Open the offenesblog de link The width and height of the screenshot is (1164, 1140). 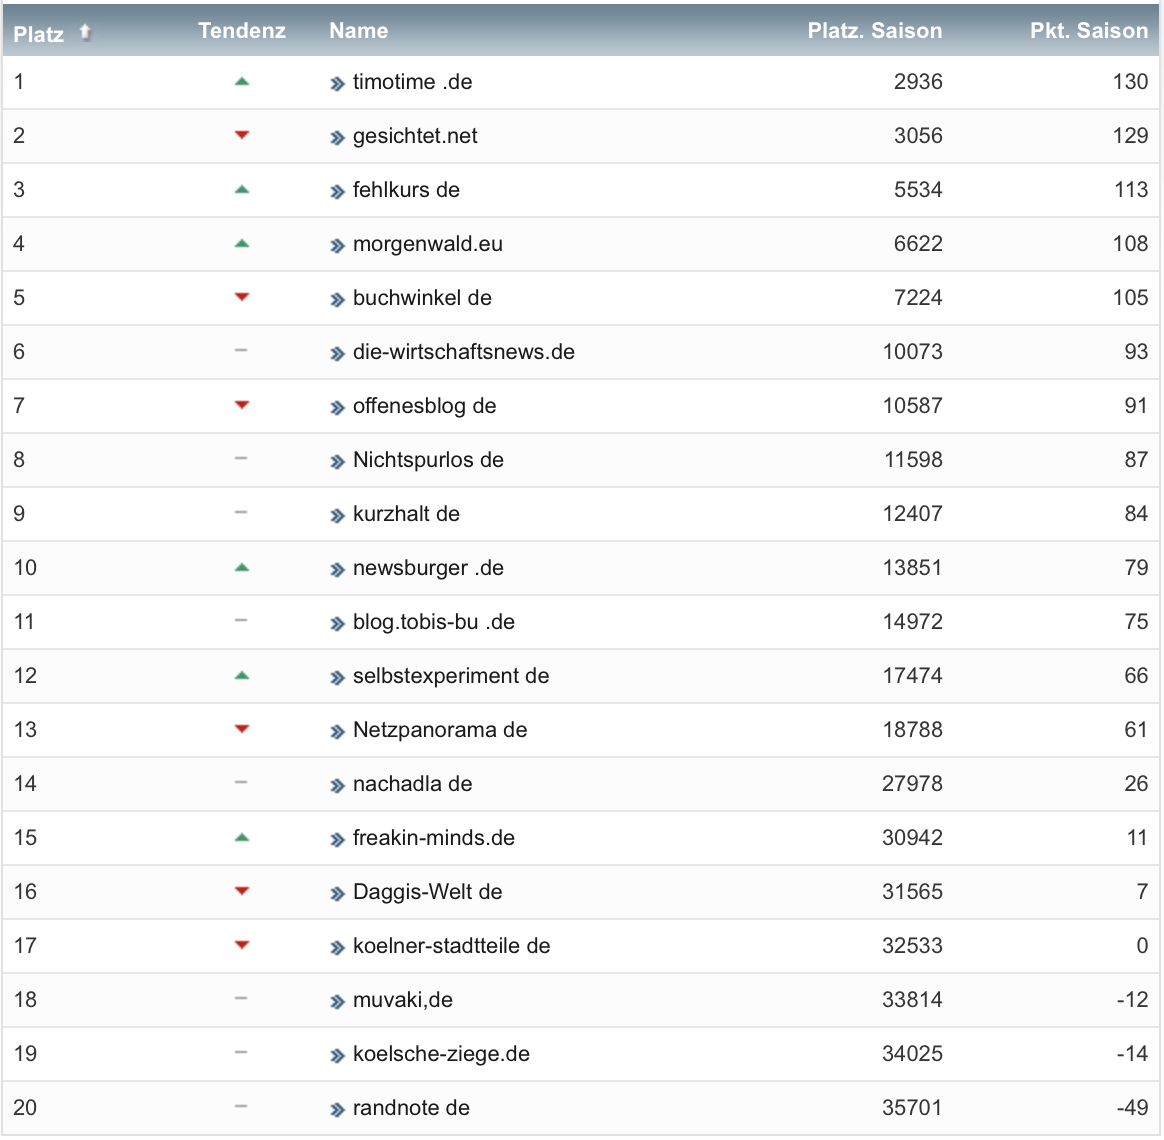click(x=425, y=406)
